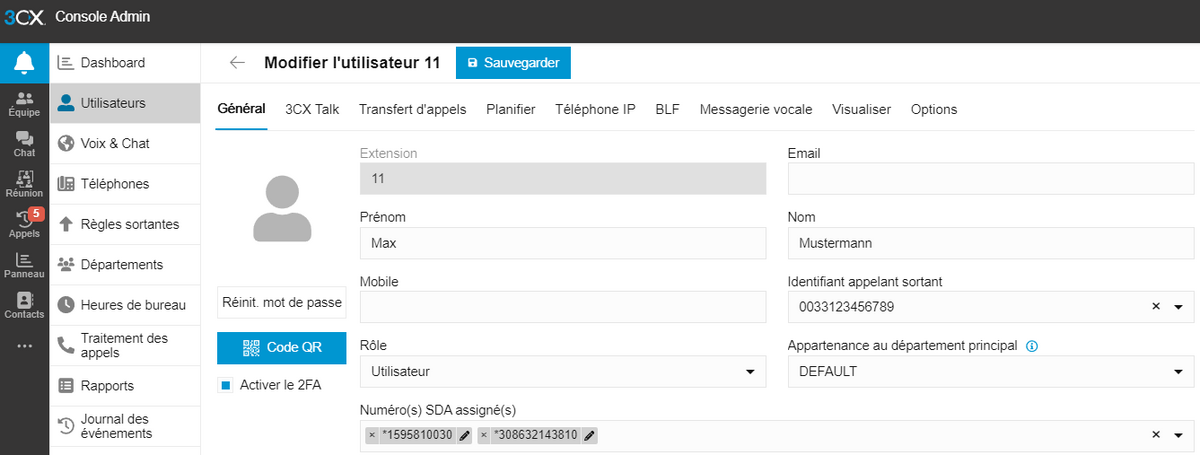Click info icon next to département principal

[1031, 346]
